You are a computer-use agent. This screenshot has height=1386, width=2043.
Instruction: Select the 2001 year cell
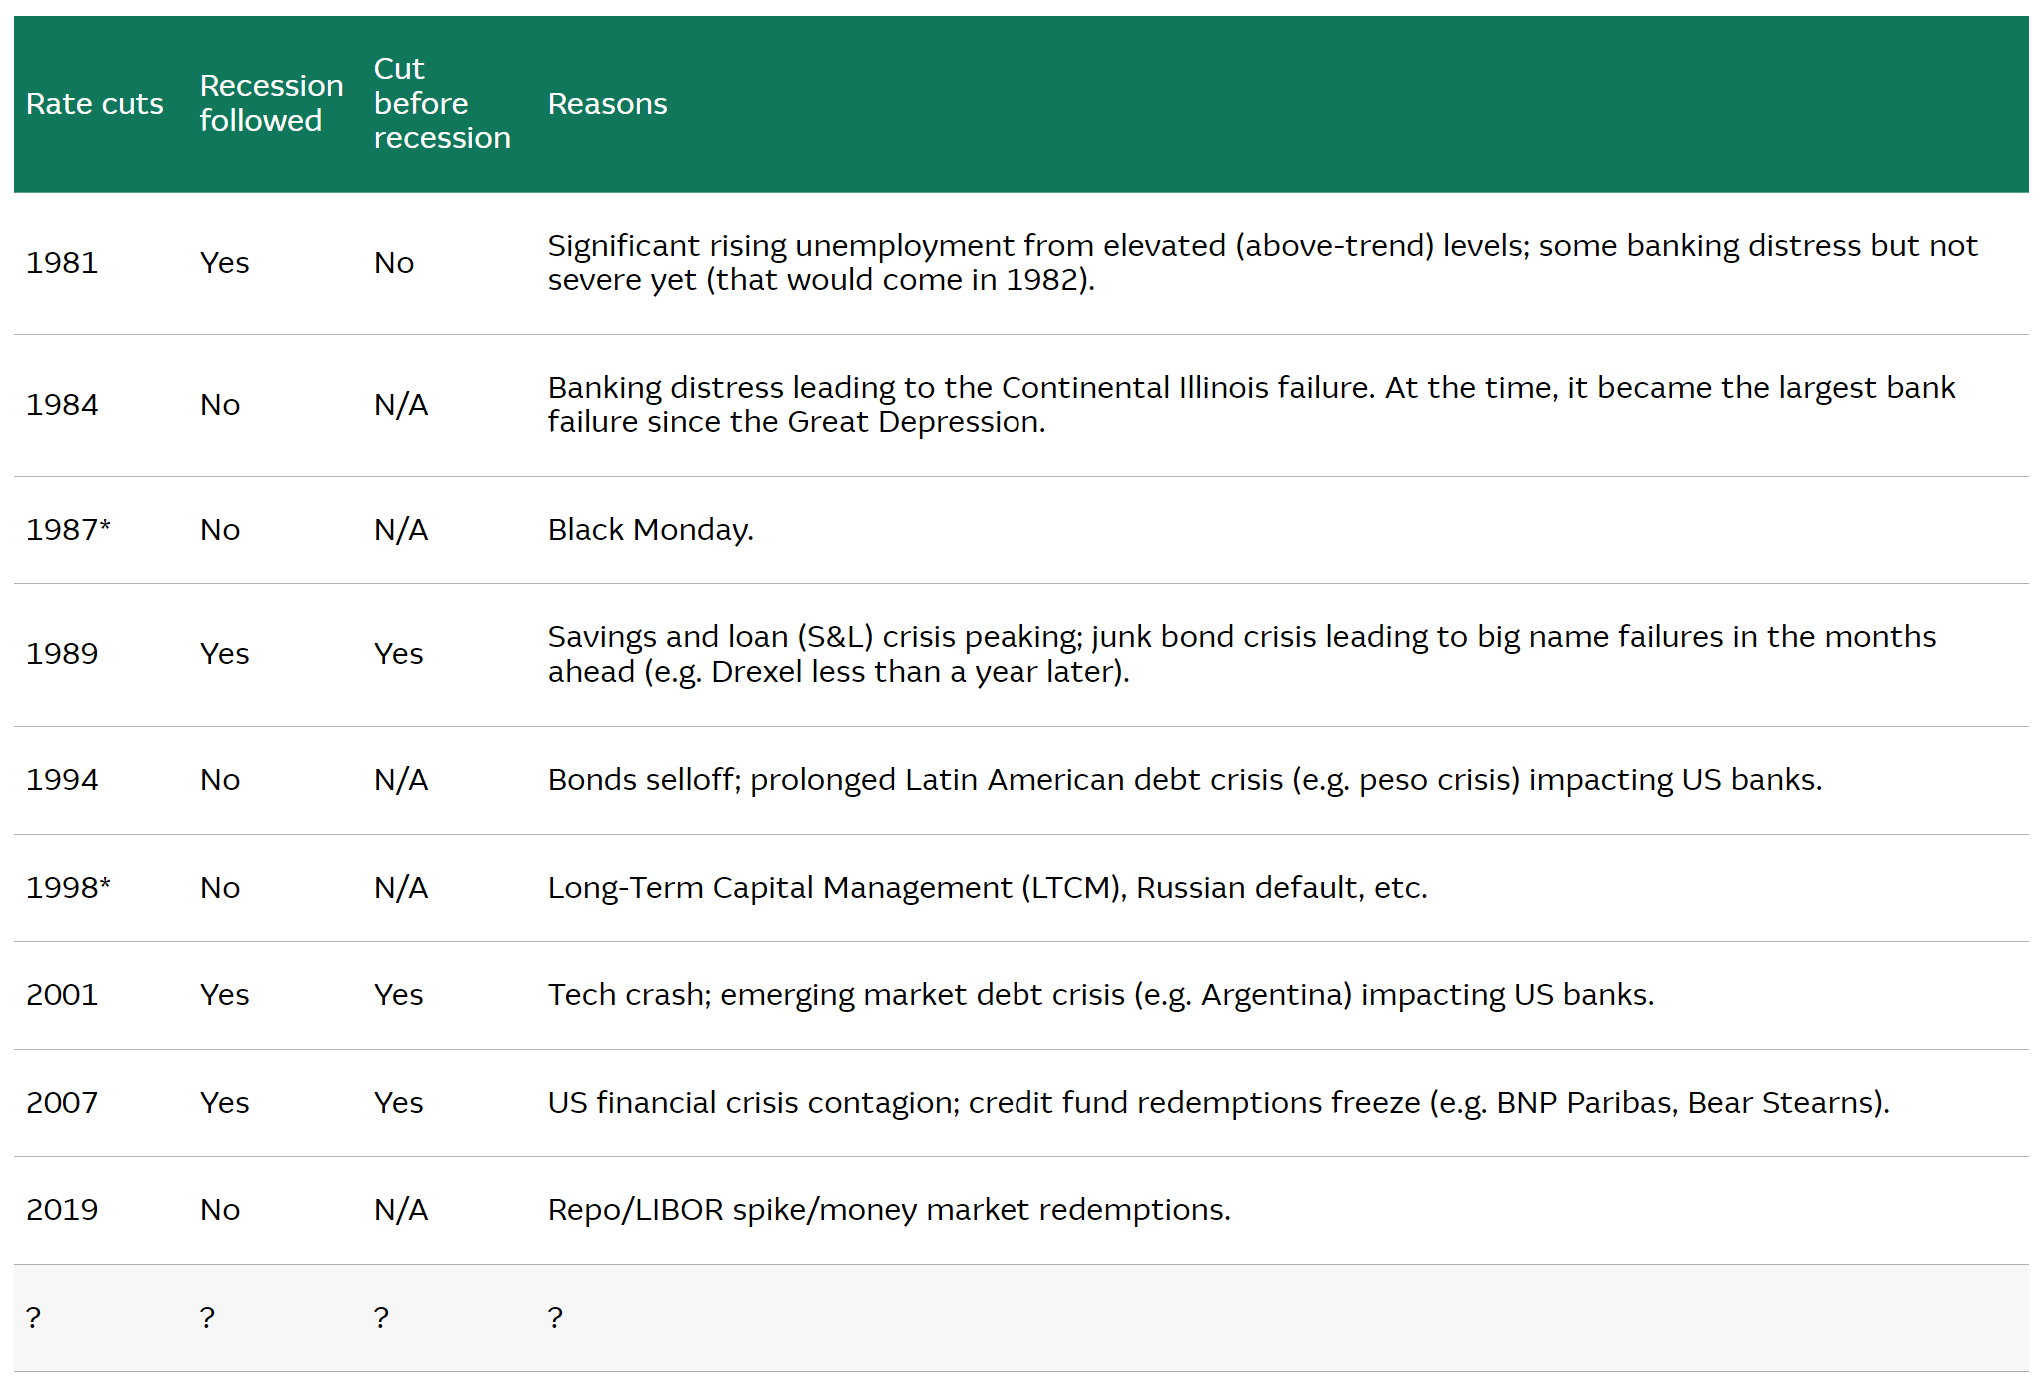[x=62, y=995]
